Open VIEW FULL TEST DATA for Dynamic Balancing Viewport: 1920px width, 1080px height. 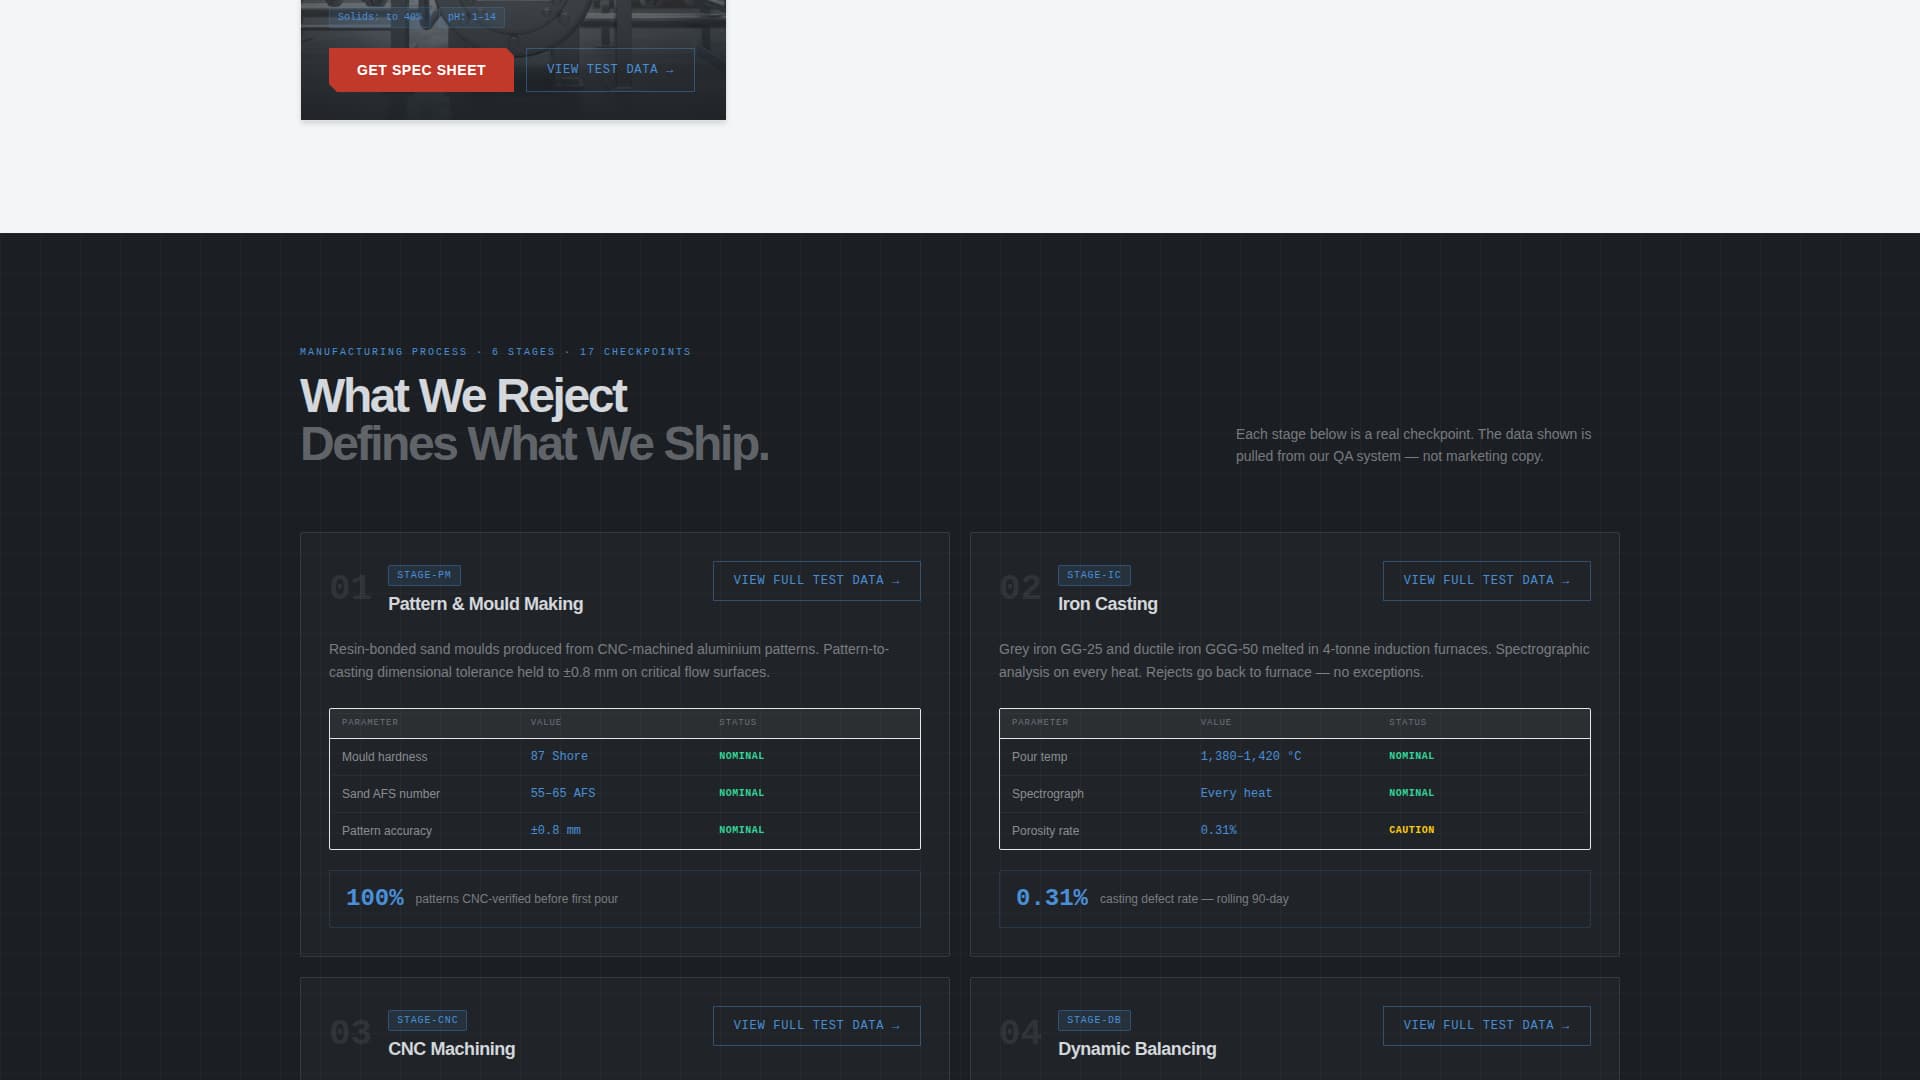click(1485, 1025)
